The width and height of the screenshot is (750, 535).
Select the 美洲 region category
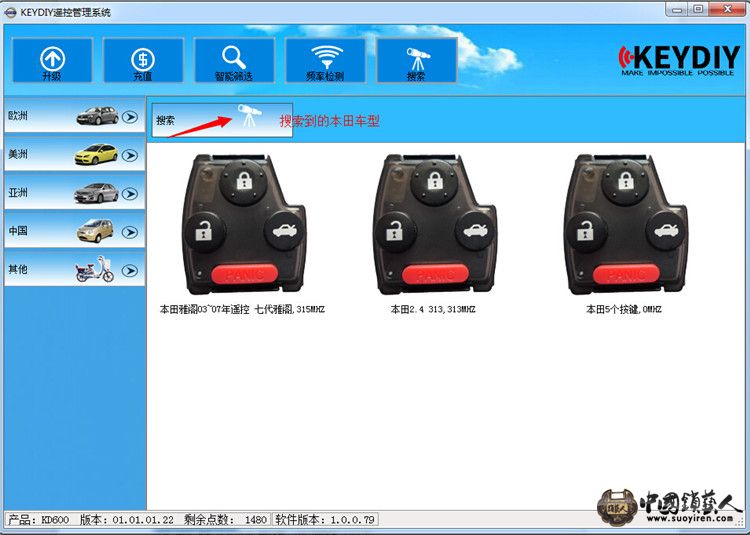tap(75, 154)
